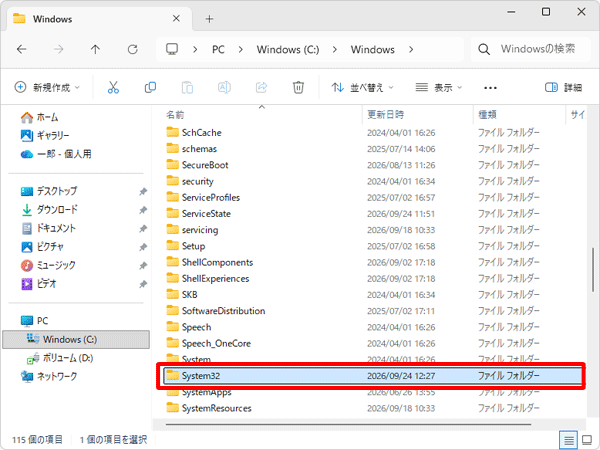Open デスクトップ in quick access
This screenshot has height=450, width=600.
49,191
